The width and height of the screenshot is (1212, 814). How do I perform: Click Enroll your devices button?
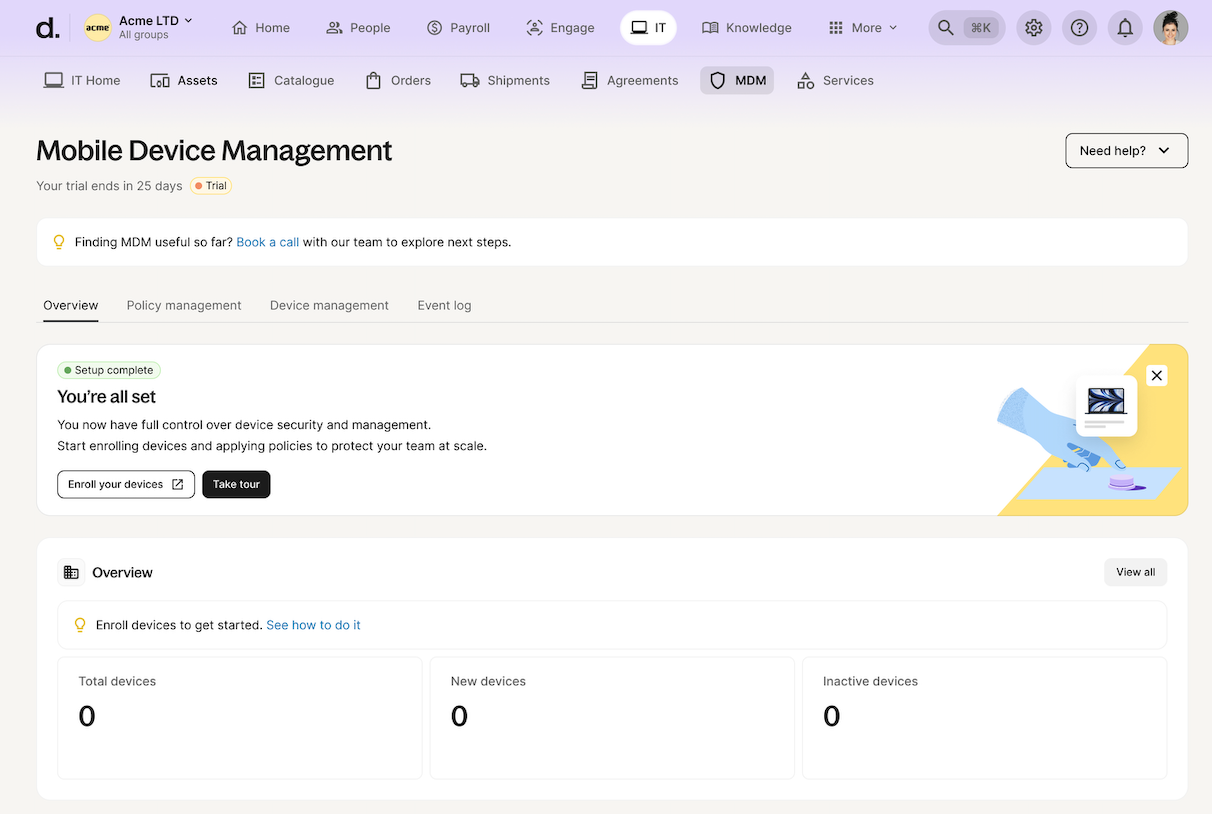coord(126,485)
